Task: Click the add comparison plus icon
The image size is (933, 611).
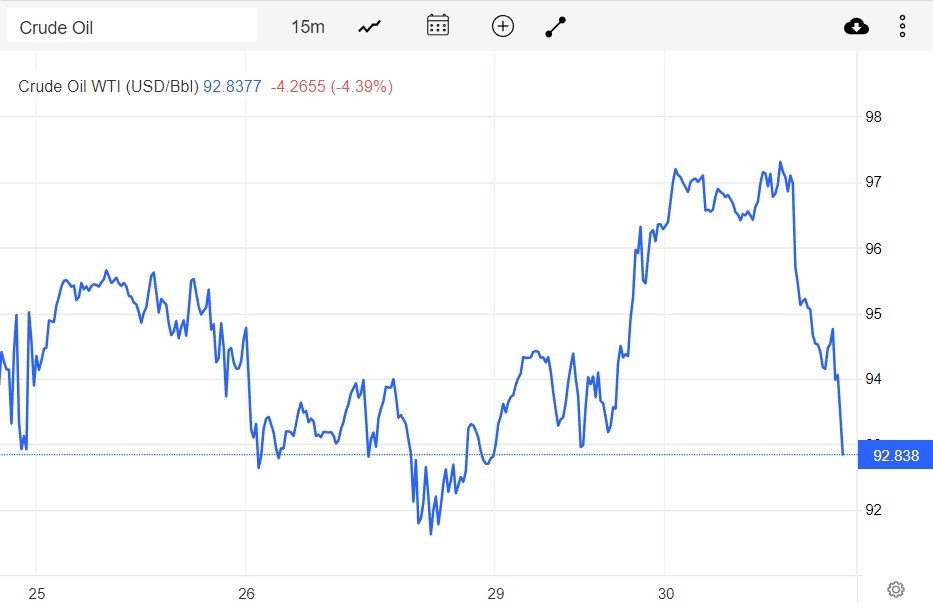Action: click(x=503, y=27)
